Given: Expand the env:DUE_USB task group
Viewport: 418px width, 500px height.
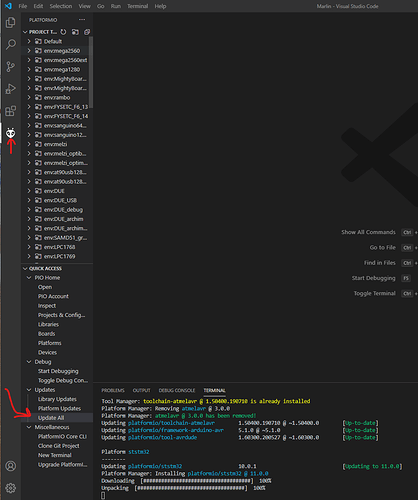Looking at the screenshot, I should coord(29,200).
